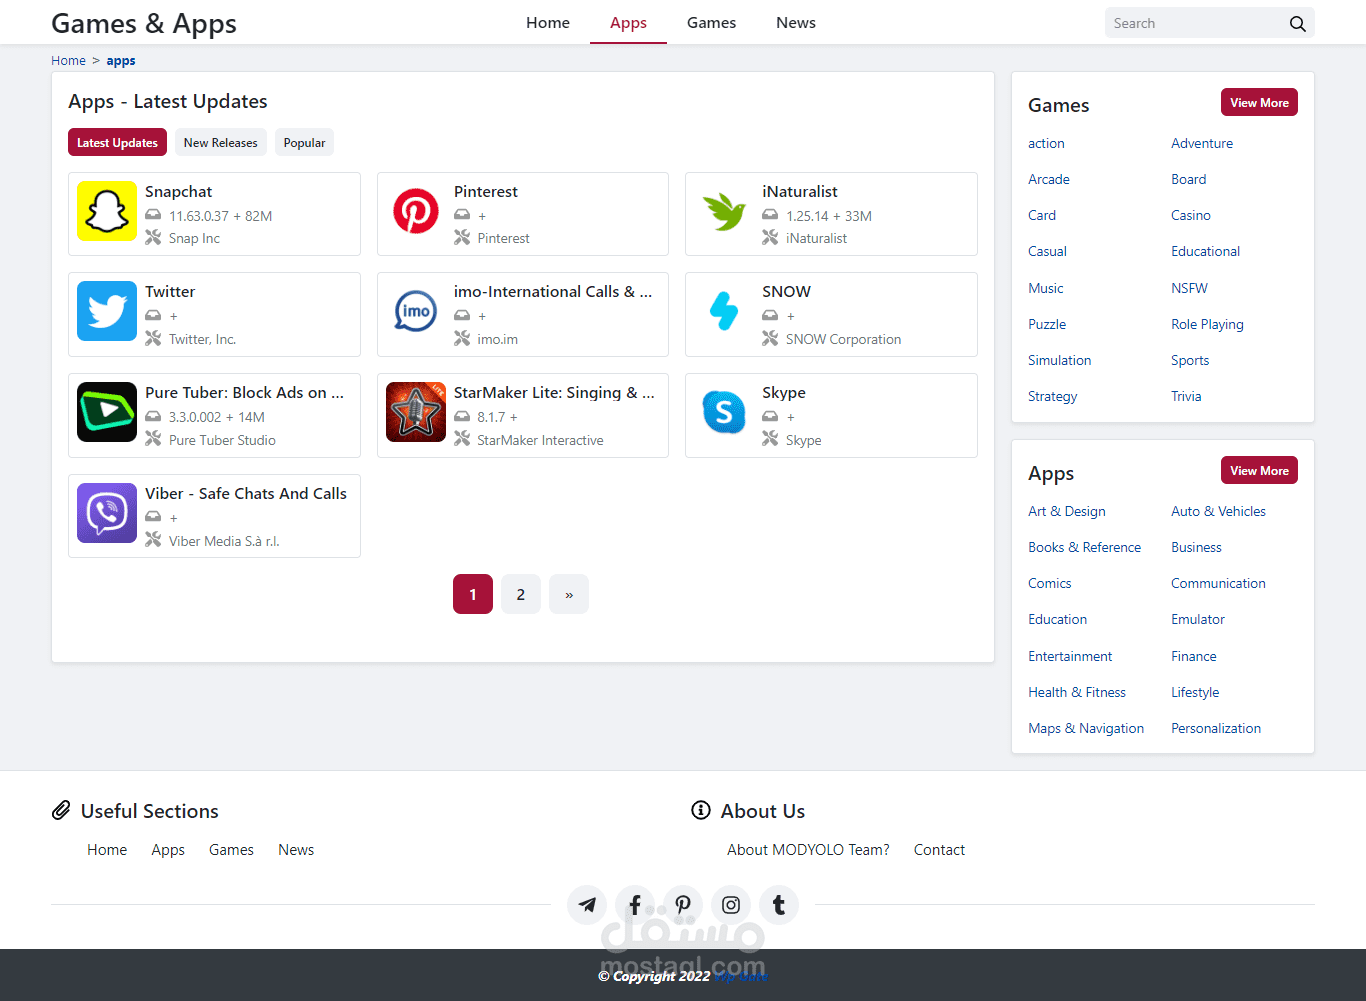
Task: Open the Pure Tuber app icon
Action: click(x=107, y=412)
